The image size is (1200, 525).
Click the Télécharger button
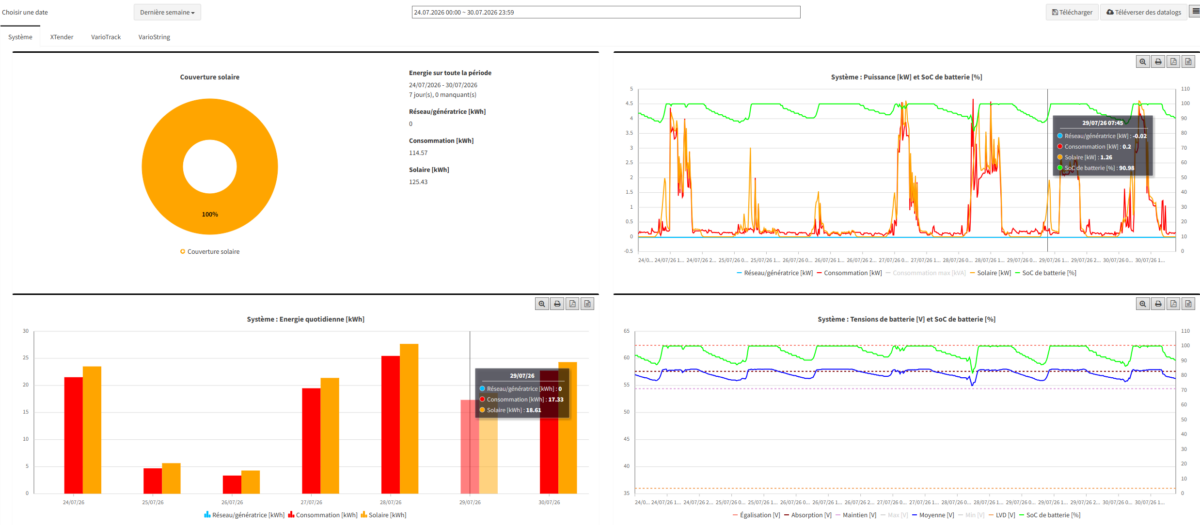1072,12
